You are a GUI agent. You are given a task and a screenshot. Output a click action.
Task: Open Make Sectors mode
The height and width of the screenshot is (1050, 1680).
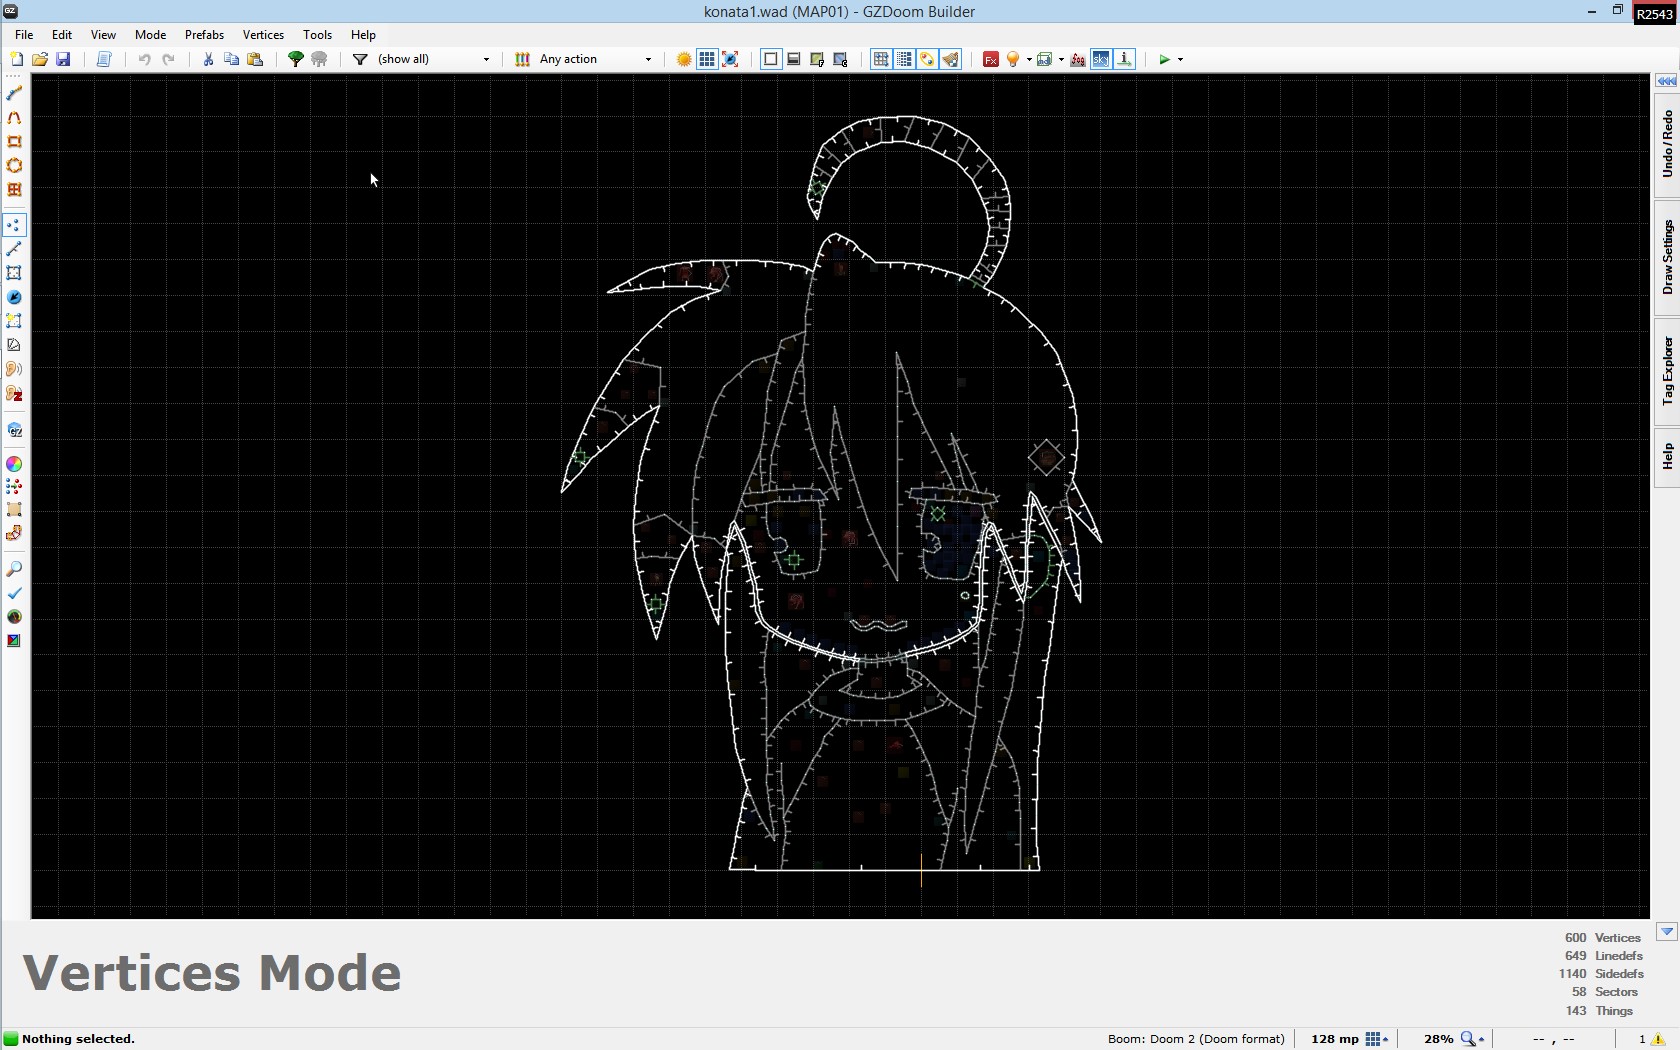[x=14, y=321]
